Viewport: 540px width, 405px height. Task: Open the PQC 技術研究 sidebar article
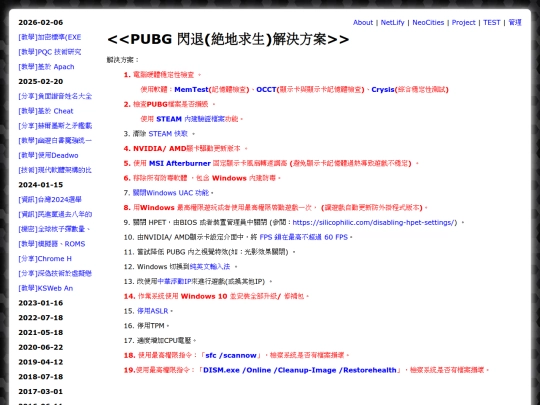(x=50, y=52)
